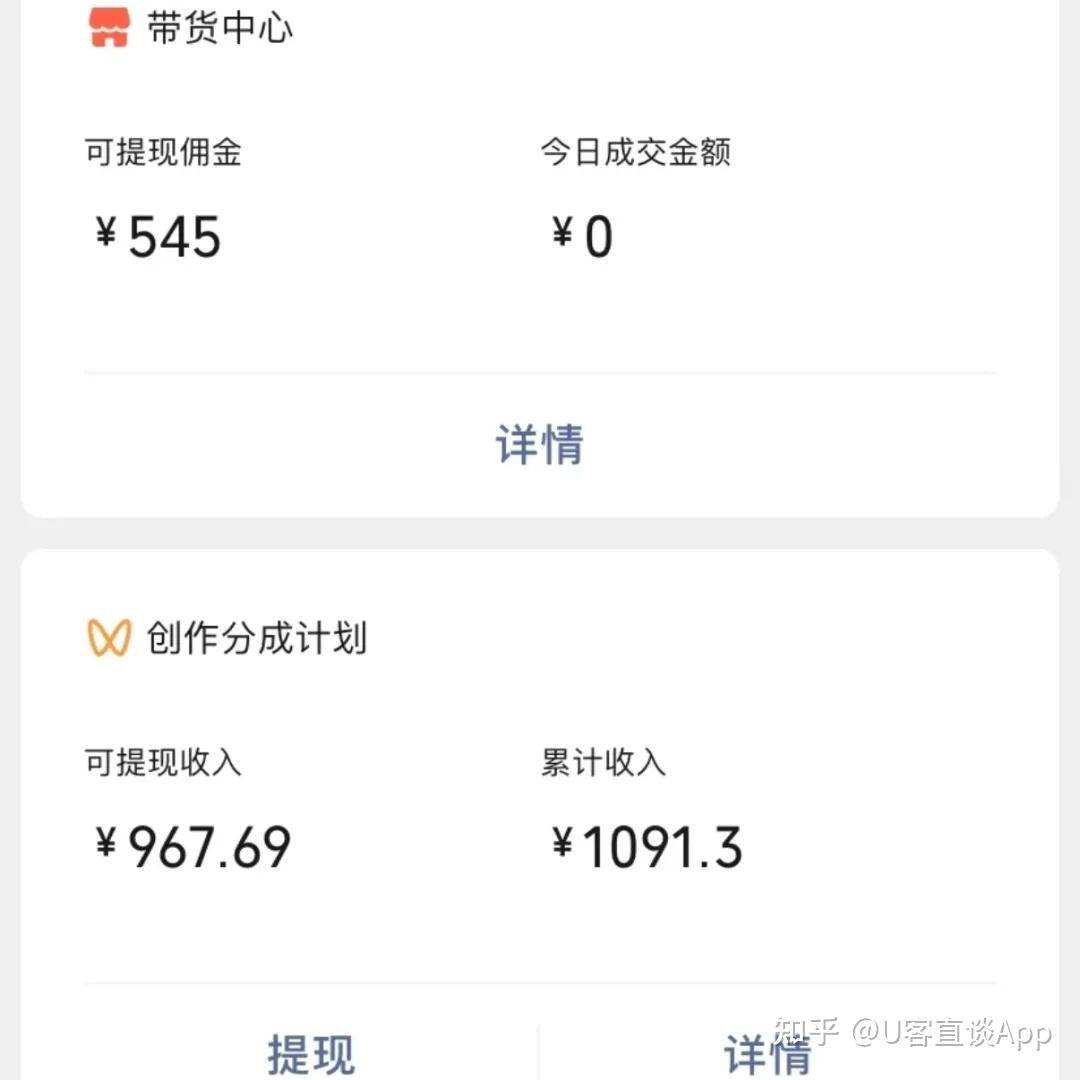
Task: Tap the 可提现佣金 label
Action: coord(163,152)
